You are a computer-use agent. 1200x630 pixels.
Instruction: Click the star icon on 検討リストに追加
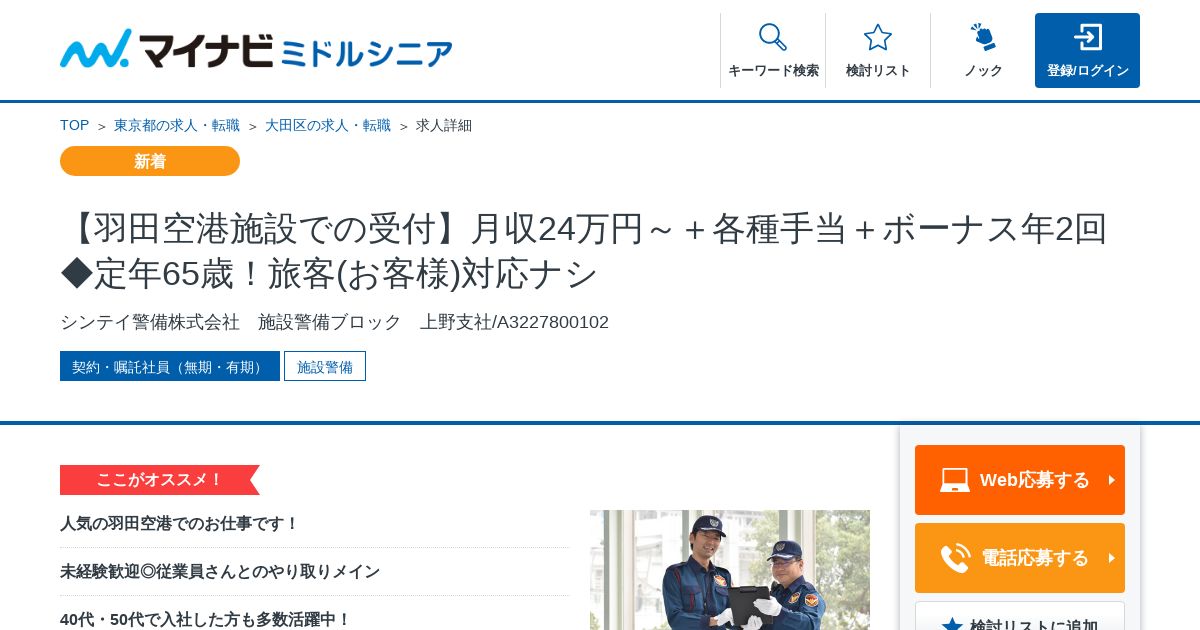point(952,625)
